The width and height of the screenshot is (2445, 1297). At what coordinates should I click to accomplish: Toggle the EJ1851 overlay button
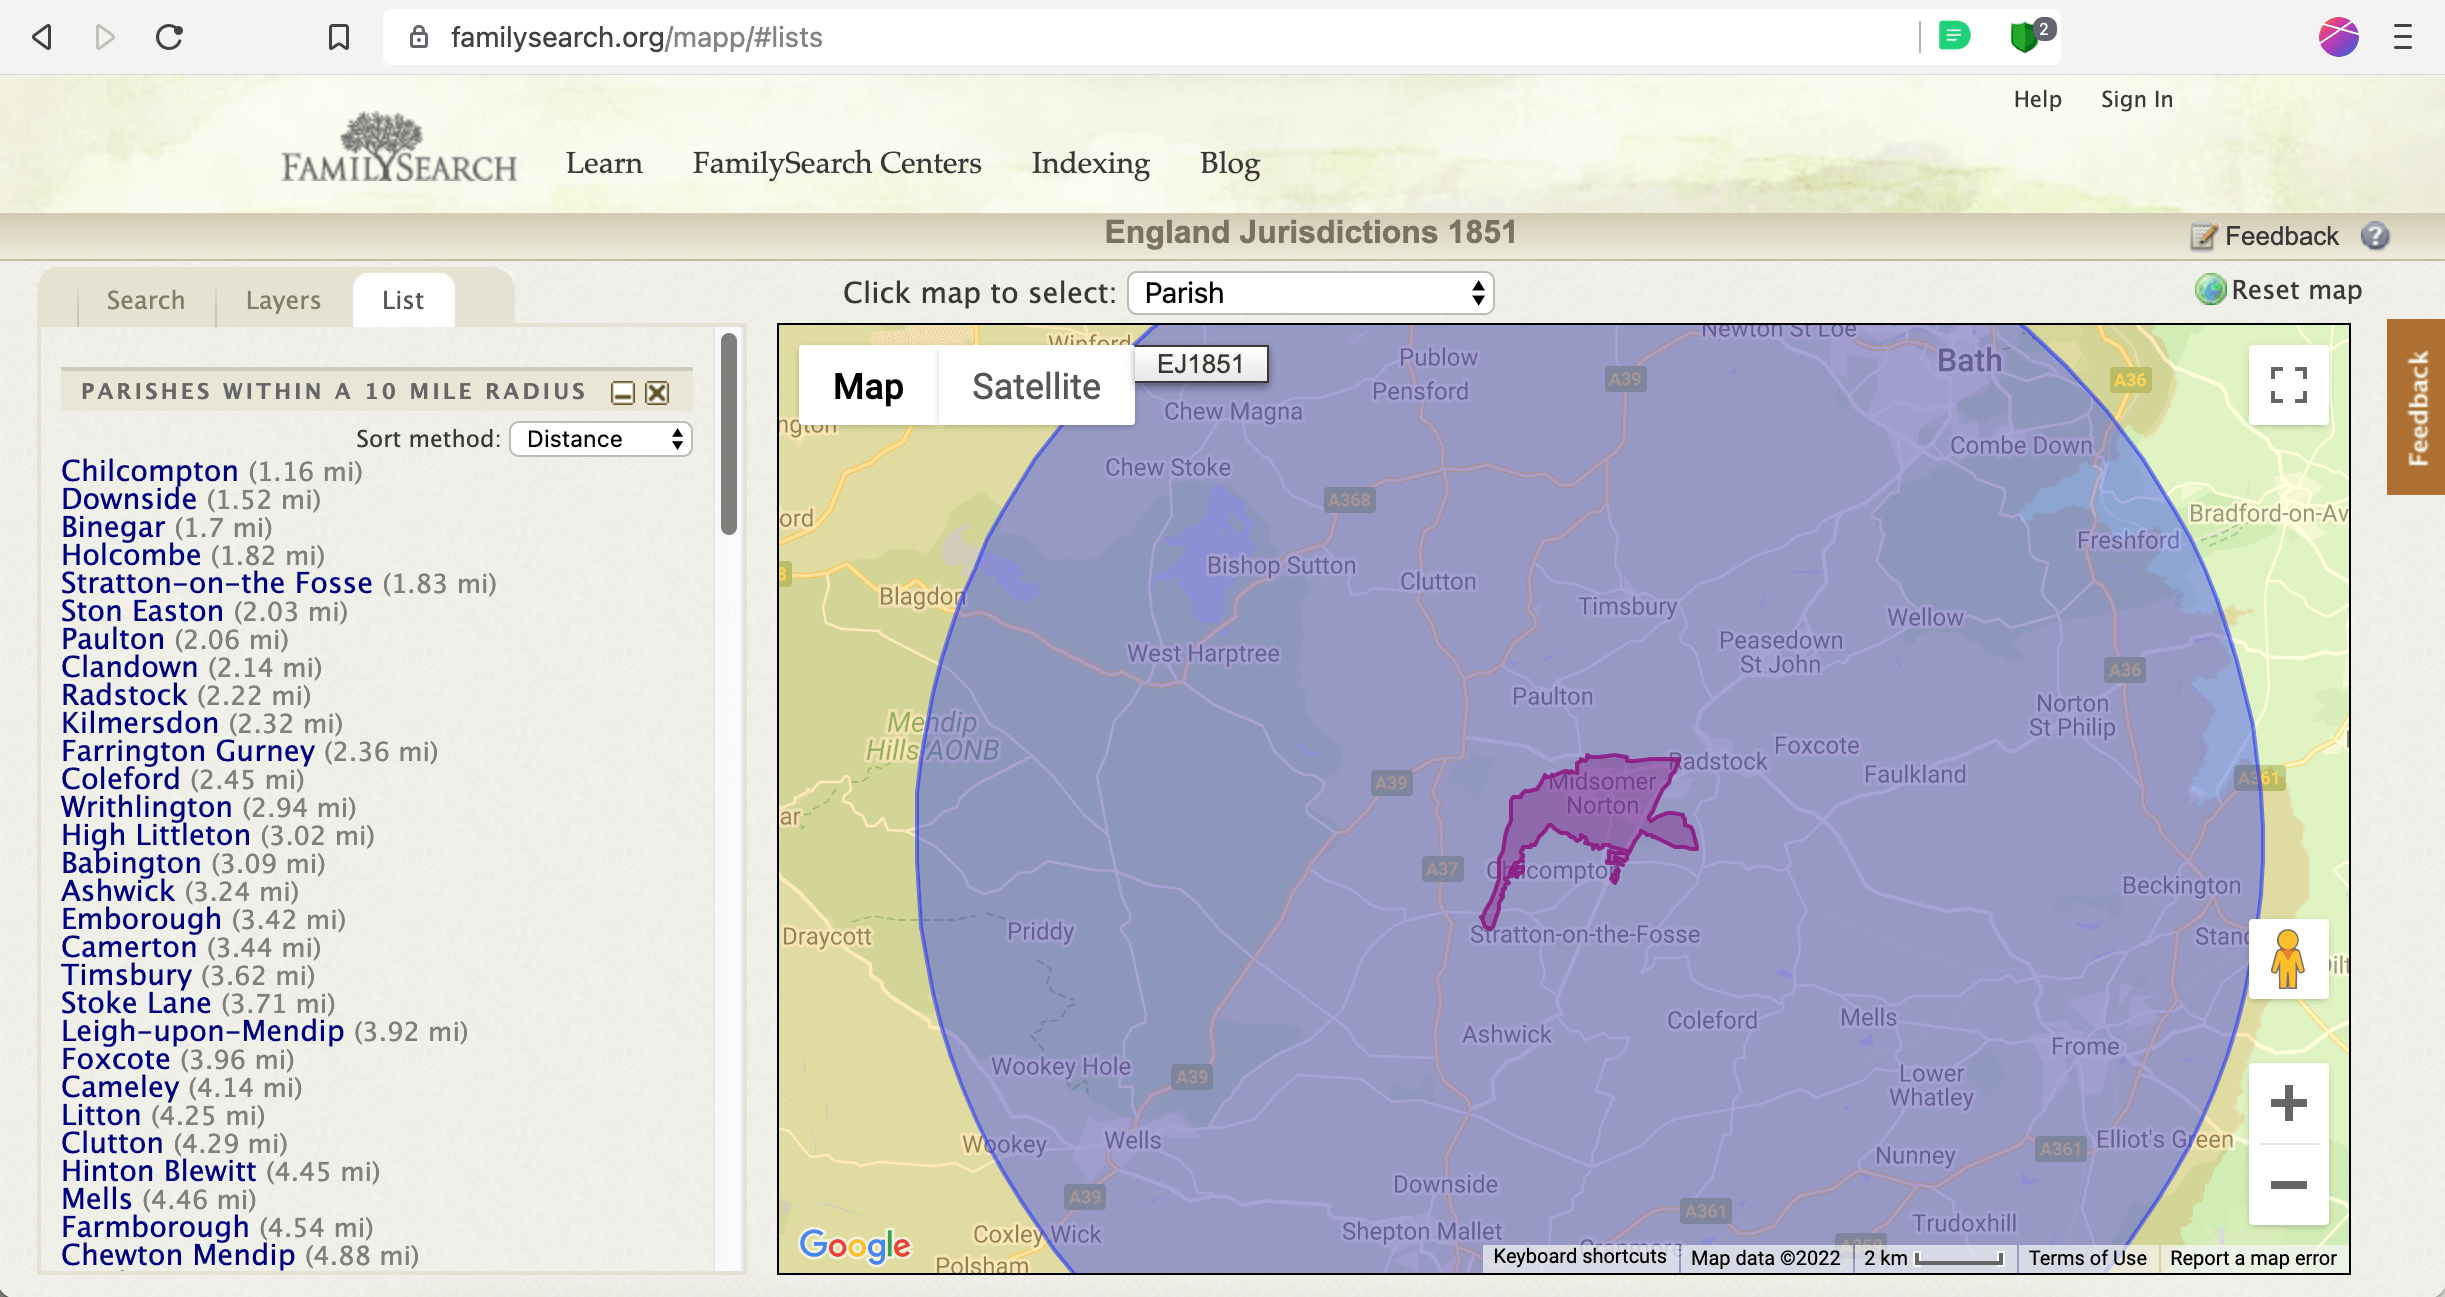click(1200, 364)
